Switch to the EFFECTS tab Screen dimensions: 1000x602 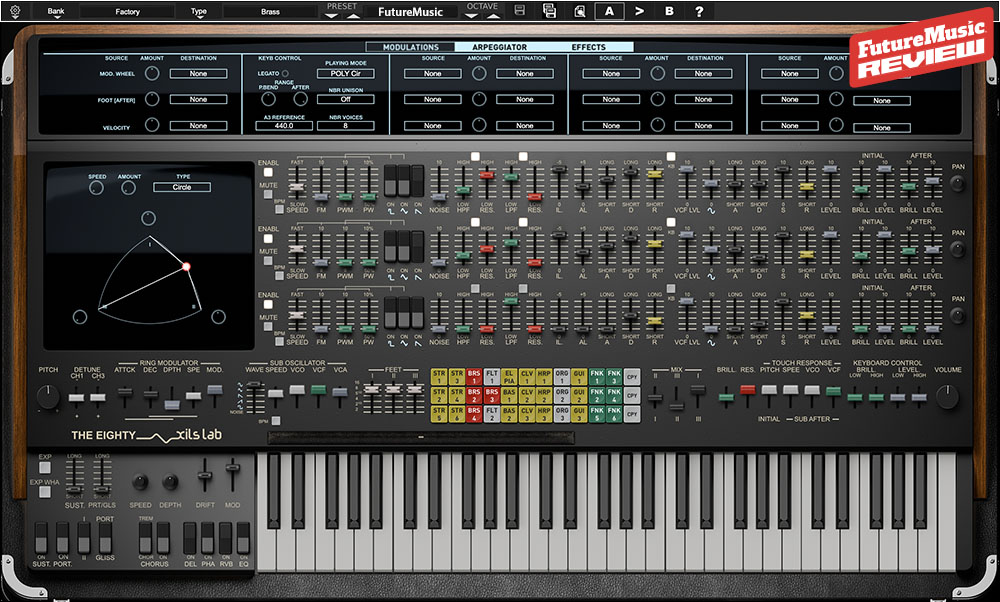point(589,47)
